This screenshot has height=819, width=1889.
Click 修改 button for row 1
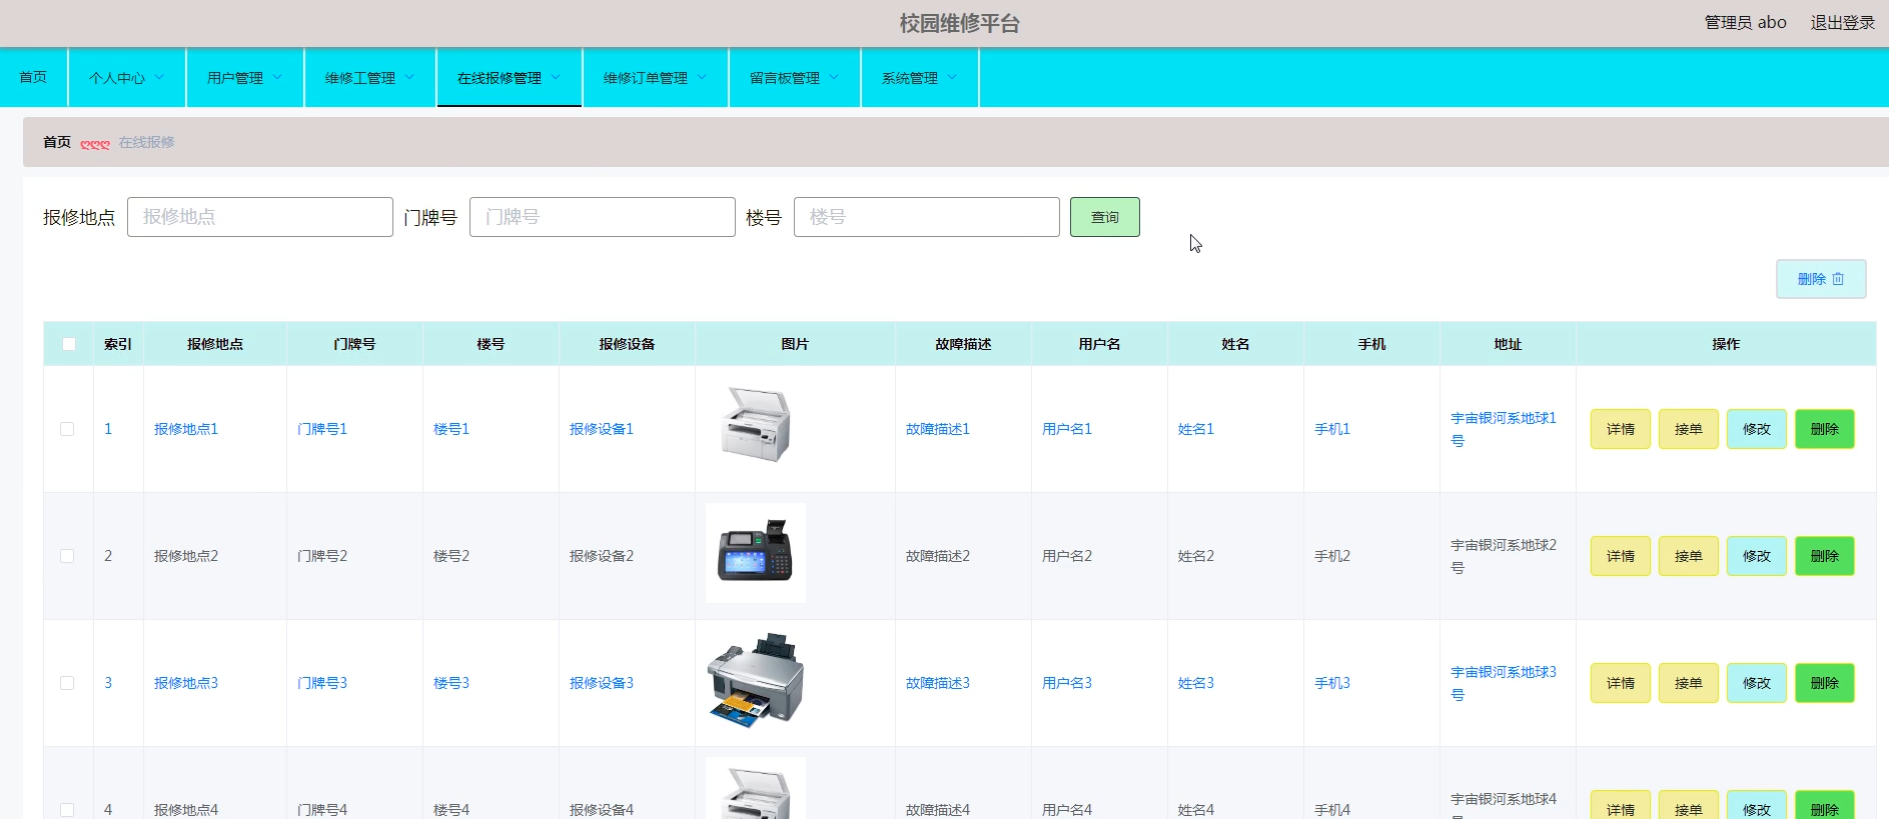point(1756,429)
